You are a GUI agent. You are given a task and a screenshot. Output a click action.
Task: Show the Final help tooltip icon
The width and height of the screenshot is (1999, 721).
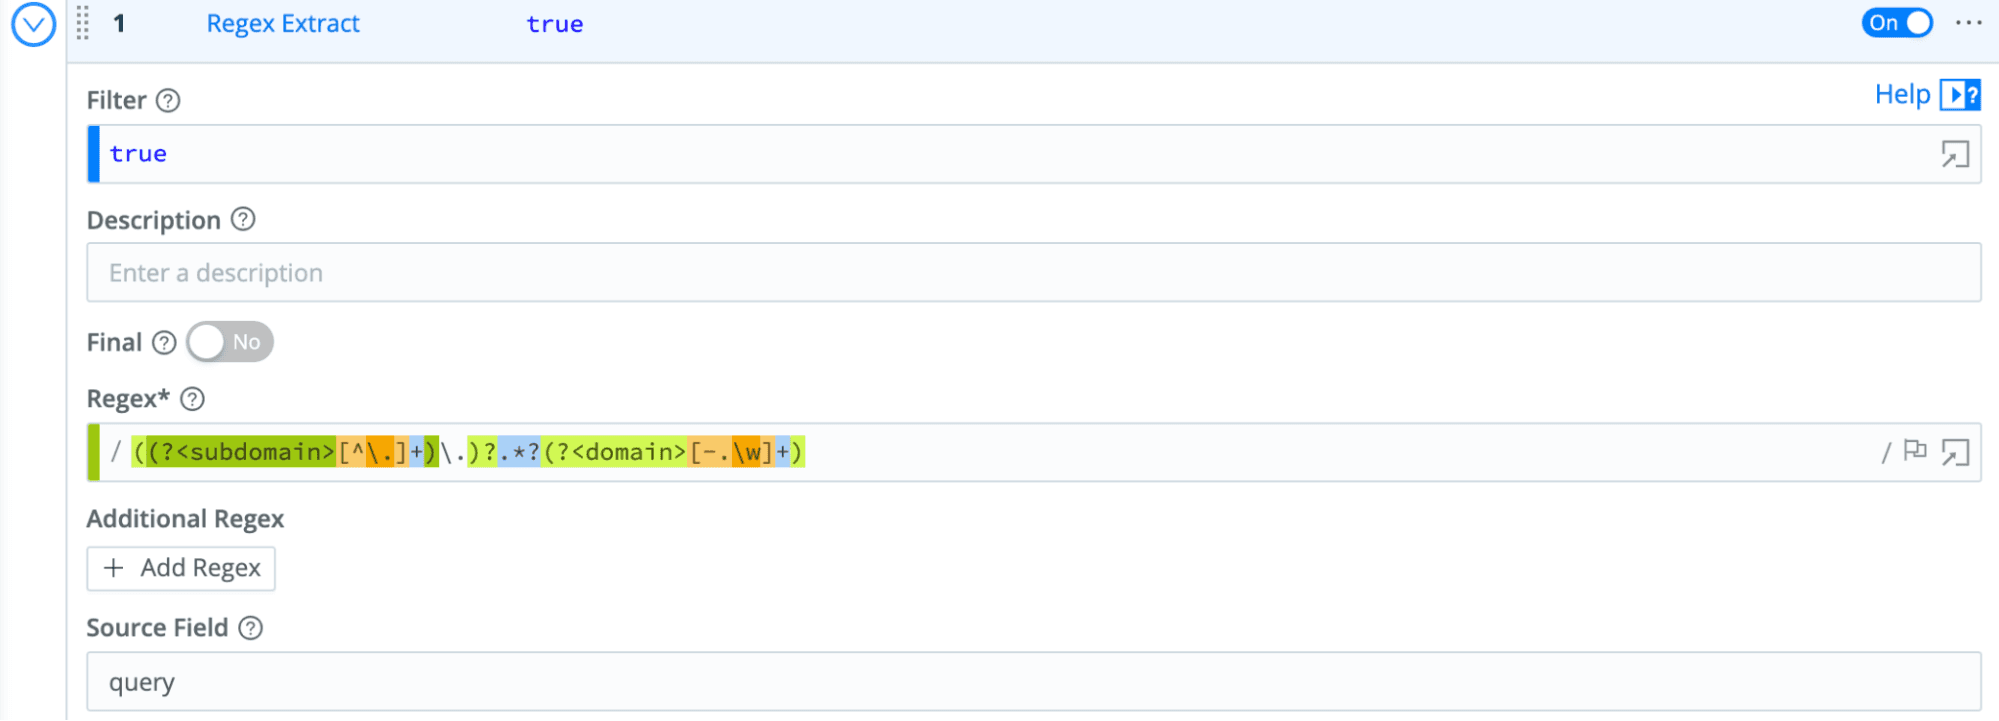164,343
